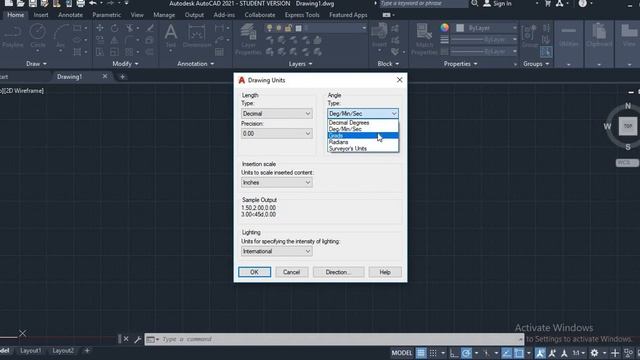
Task: Expand the Modify panel
Action: tap(125, 64)
